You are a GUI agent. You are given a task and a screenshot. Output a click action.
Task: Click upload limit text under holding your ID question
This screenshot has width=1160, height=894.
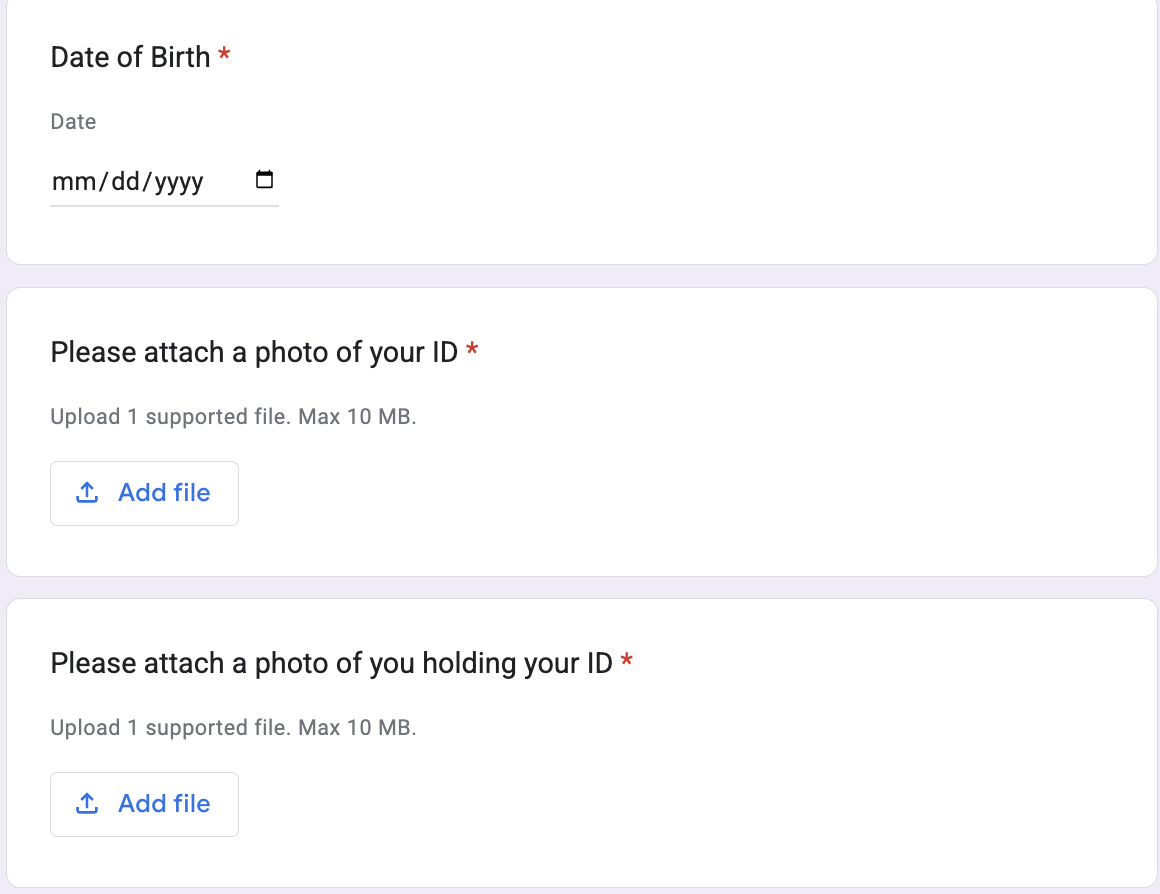(x=233, y=727)
